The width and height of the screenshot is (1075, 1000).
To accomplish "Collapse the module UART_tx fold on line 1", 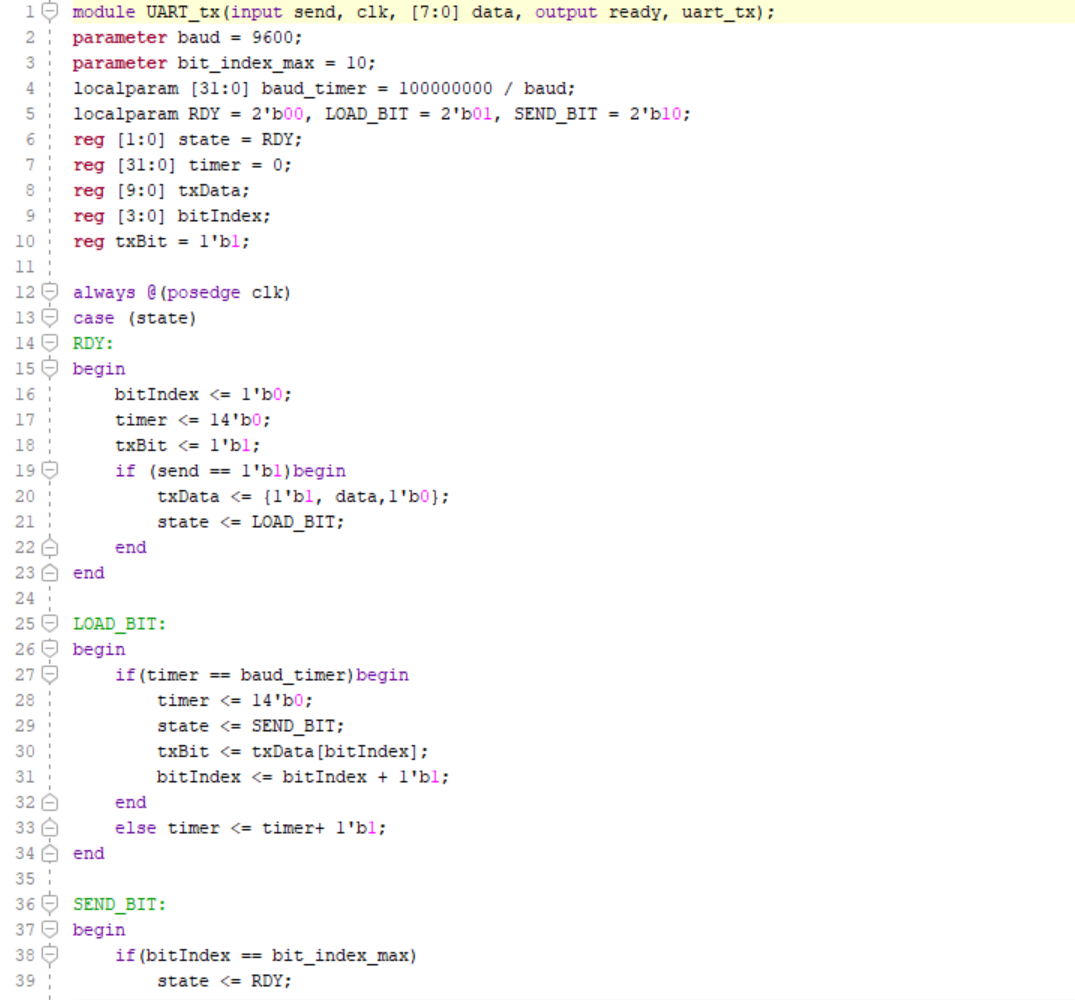I will (50, 12).
